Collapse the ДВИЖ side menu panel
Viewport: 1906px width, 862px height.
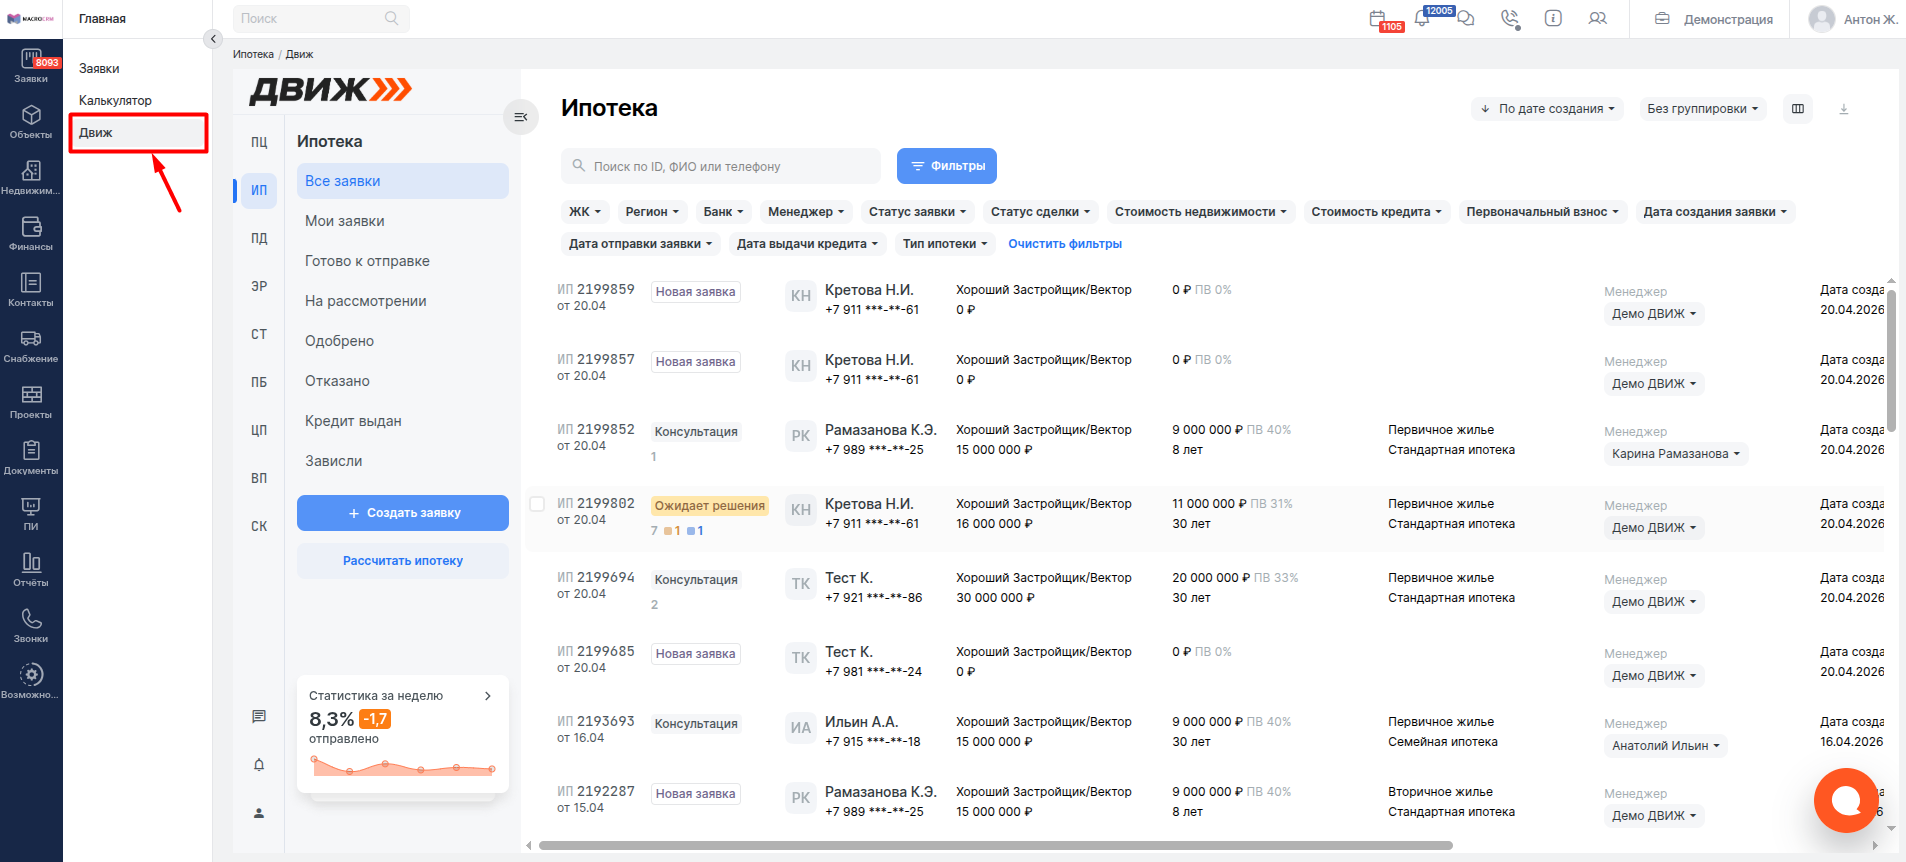[520, 117]
